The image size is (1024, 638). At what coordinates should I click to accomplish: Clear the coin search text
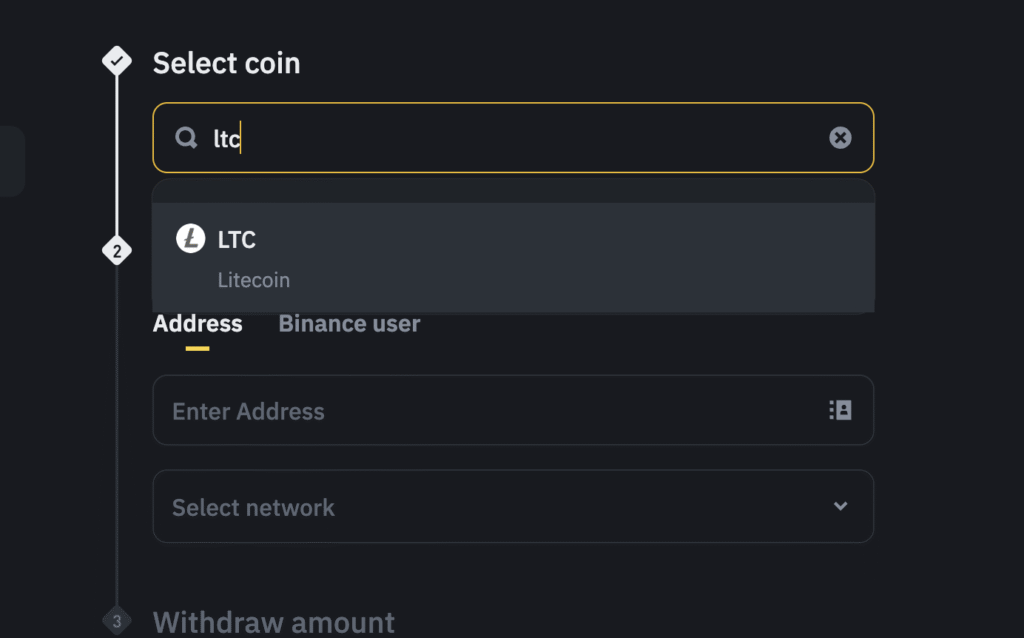(x=840, y=138)
